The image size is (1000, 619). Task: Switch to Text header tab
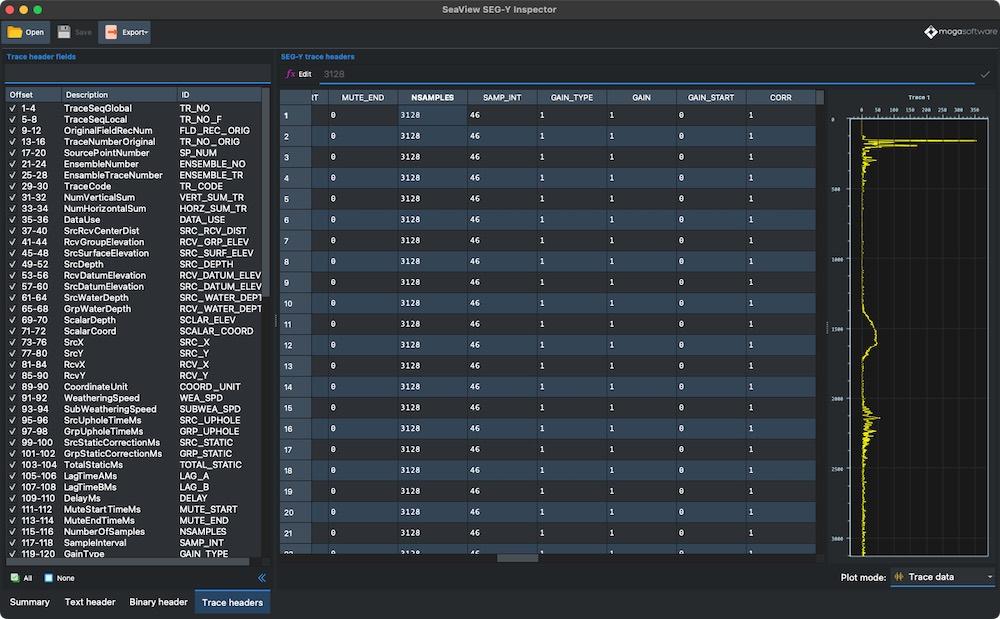(x=90, y=602)
